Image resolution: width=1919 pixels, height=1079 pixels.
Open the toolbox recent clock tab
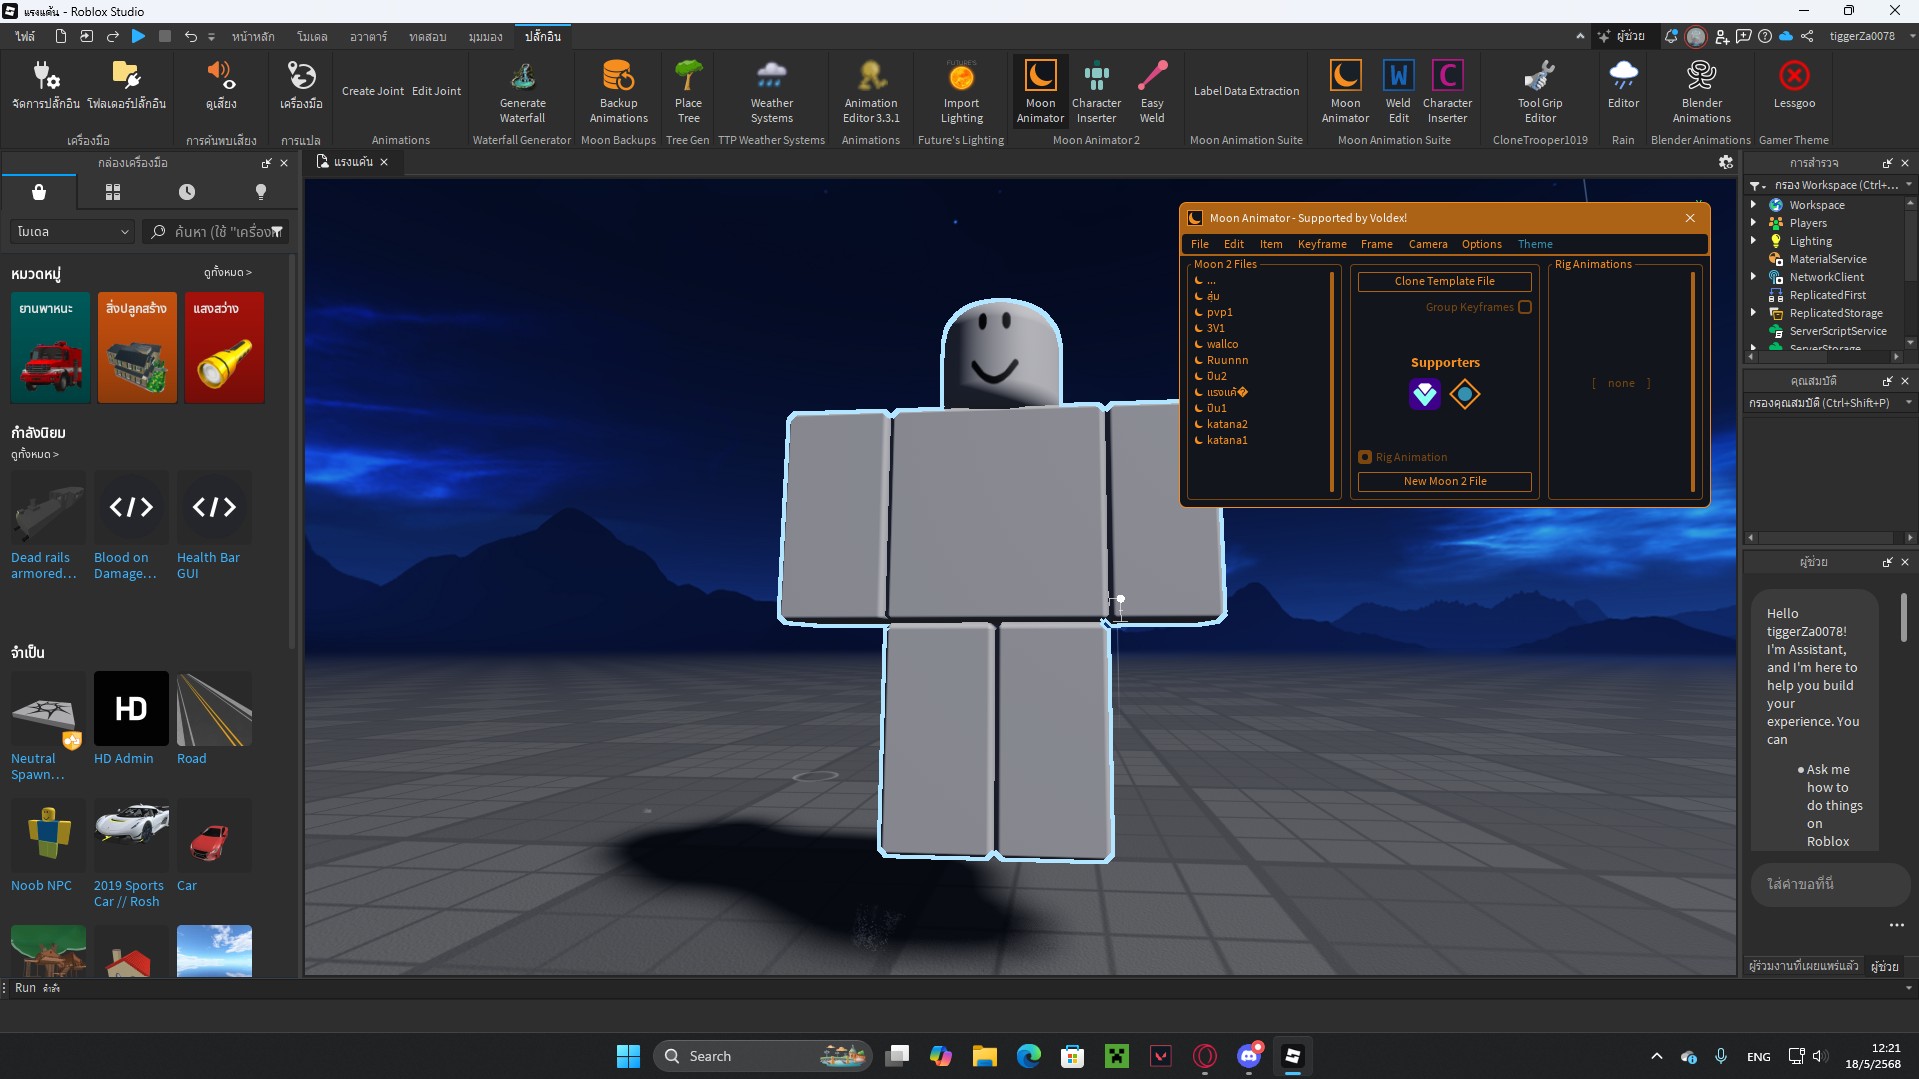coord(187,191)
